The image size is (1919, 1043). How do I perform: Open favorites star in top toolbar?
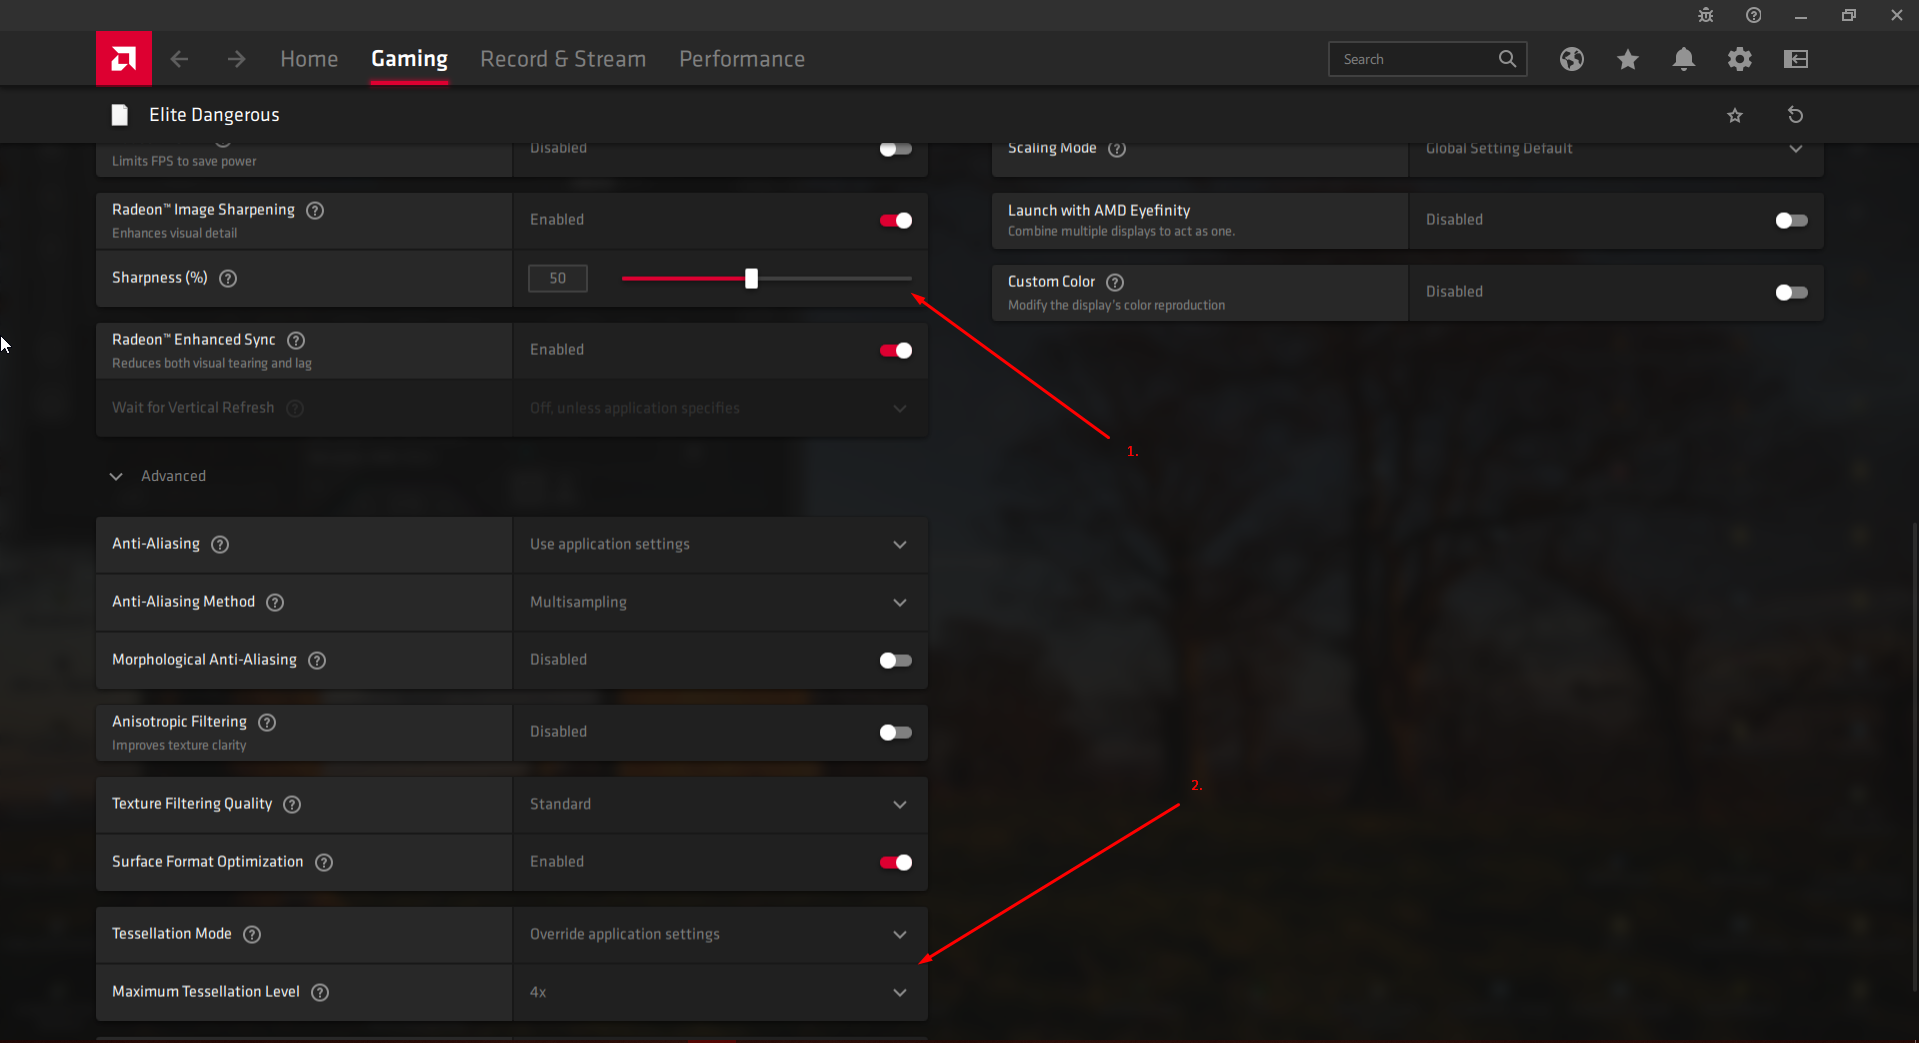click(x=1628, y=59)
